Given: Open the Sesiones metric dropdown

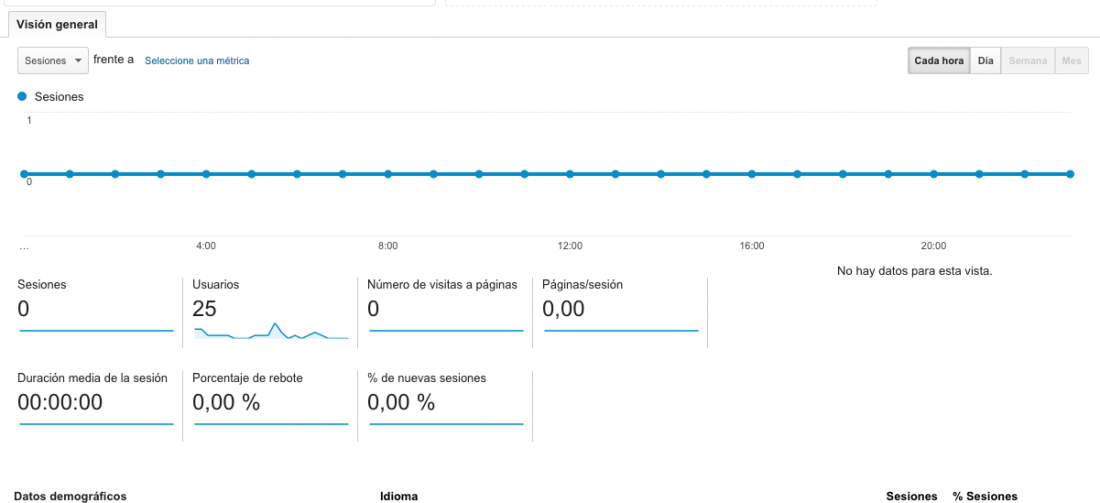Looking at the screenshot, I should 53,60.
